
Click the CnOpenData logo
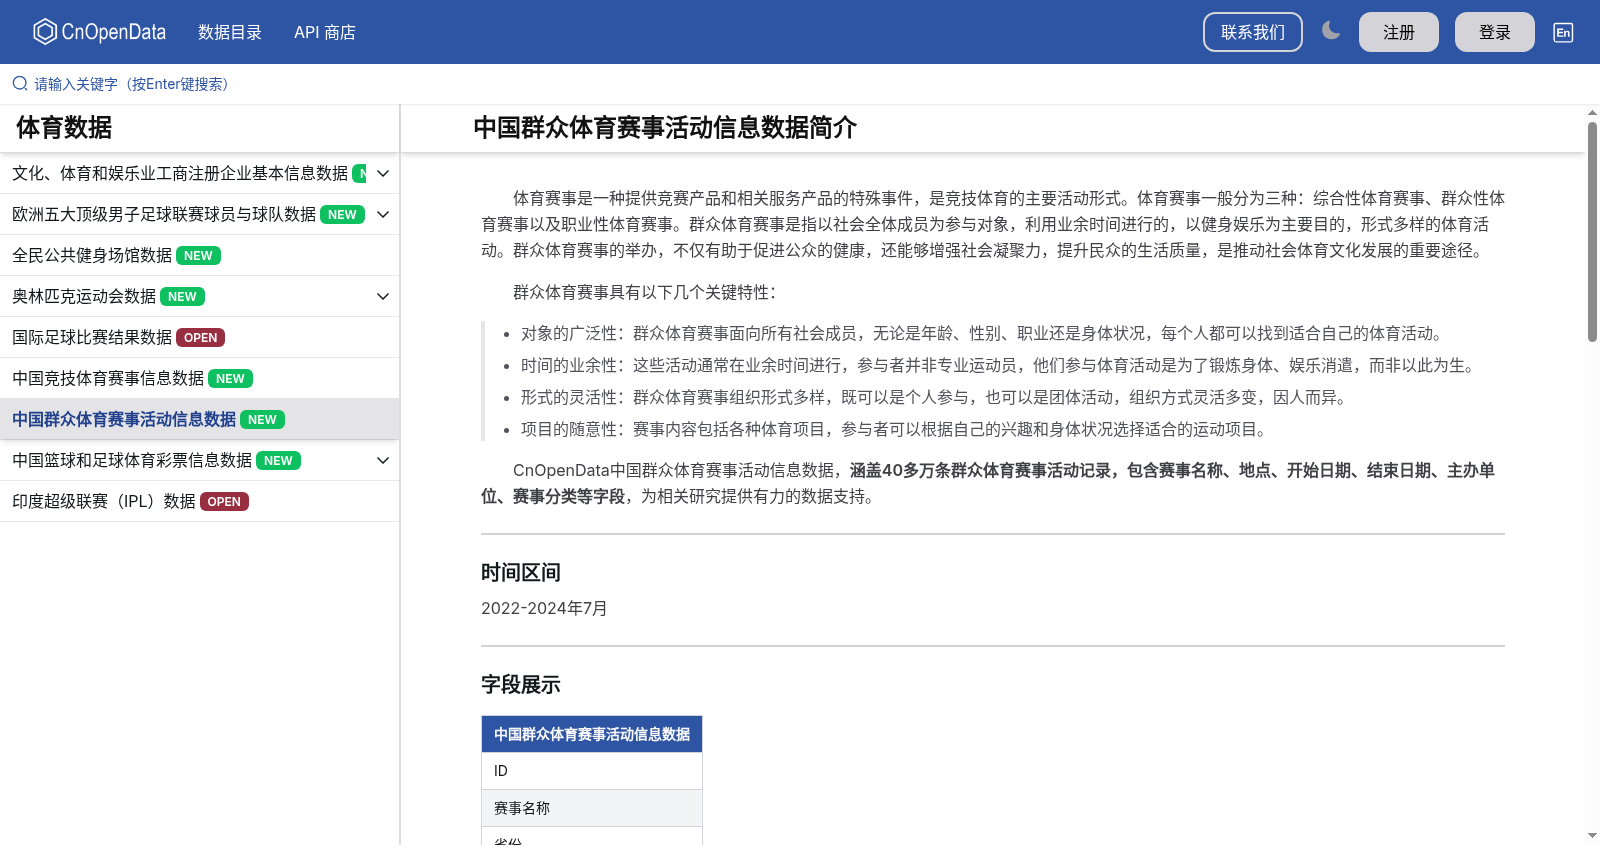99,32
